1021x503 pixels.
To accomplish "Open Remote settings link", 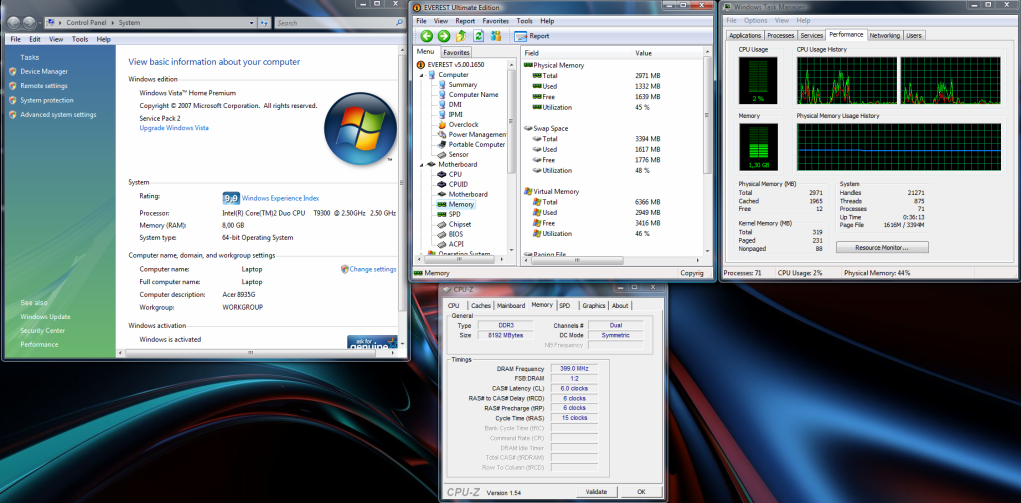I will 44,86.
